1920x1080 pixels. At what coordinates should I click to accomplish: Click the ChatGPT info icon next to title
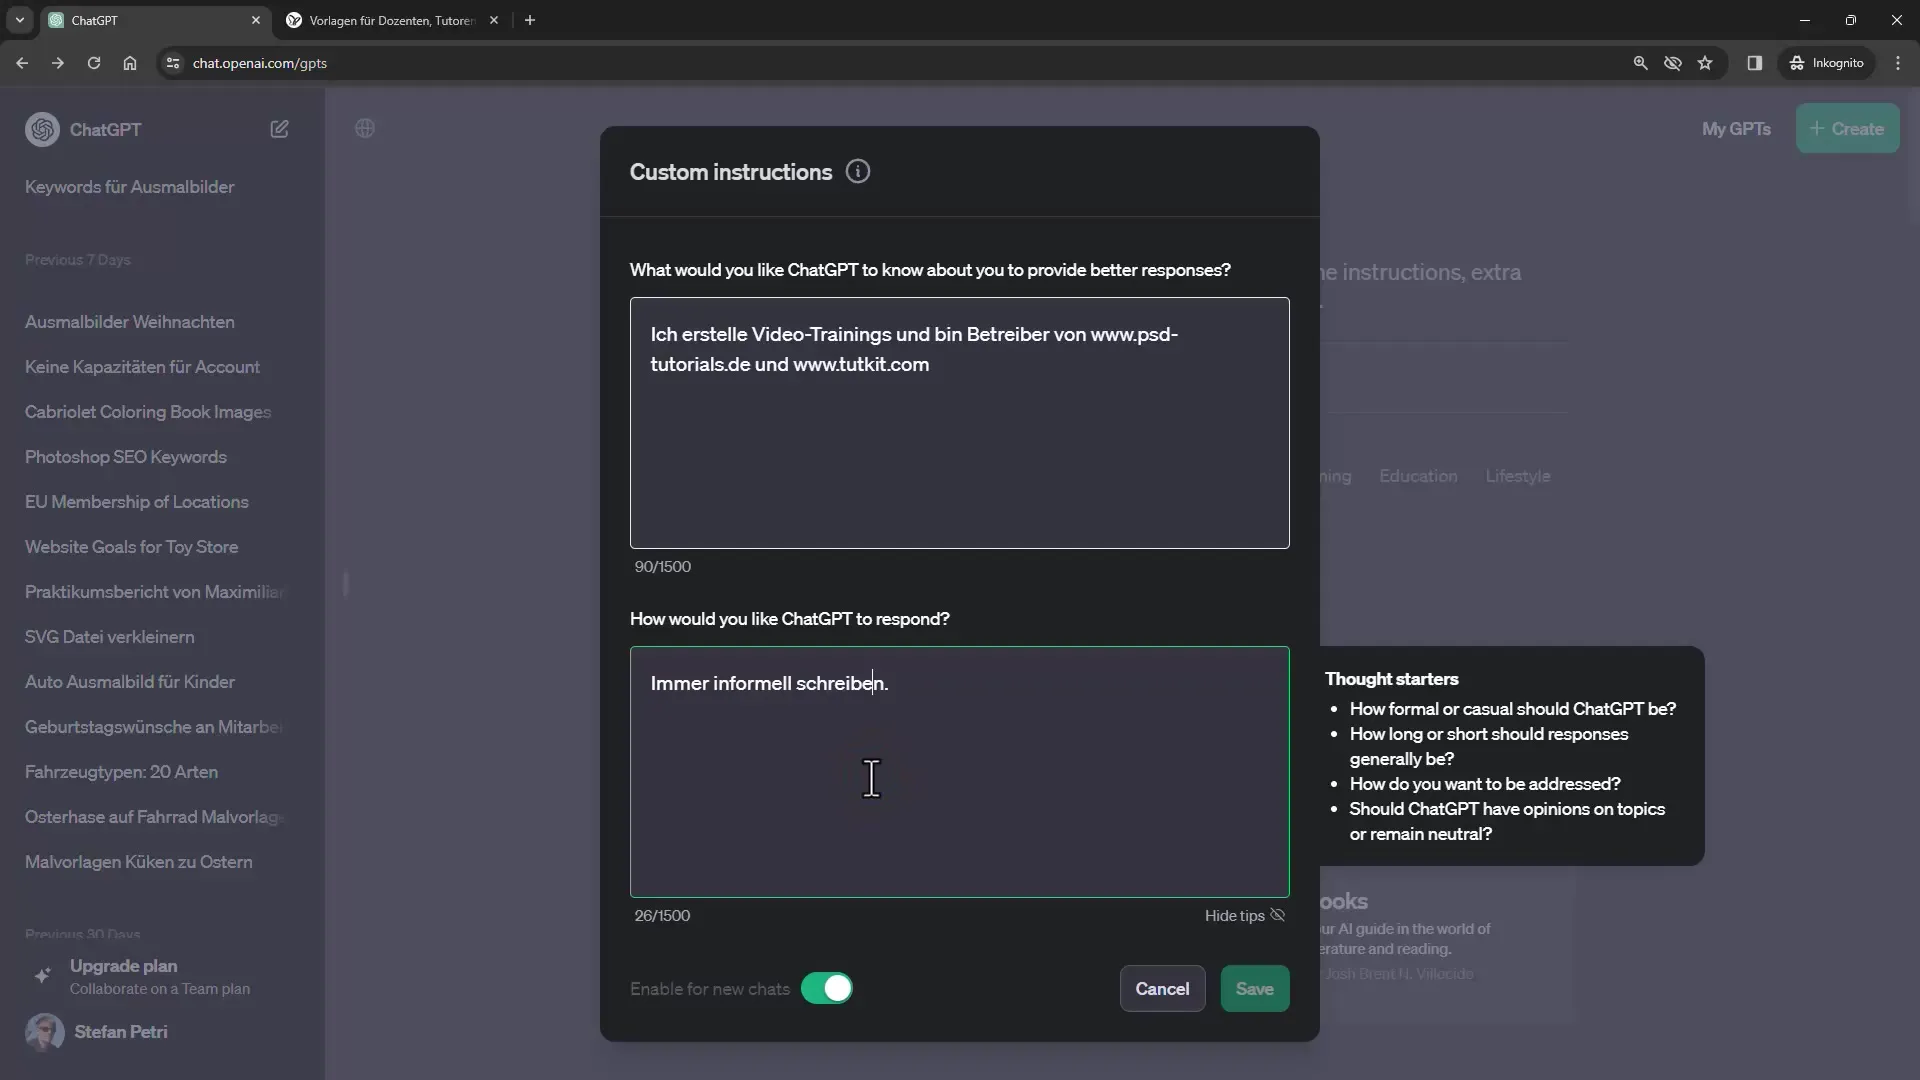pos(857,171)
